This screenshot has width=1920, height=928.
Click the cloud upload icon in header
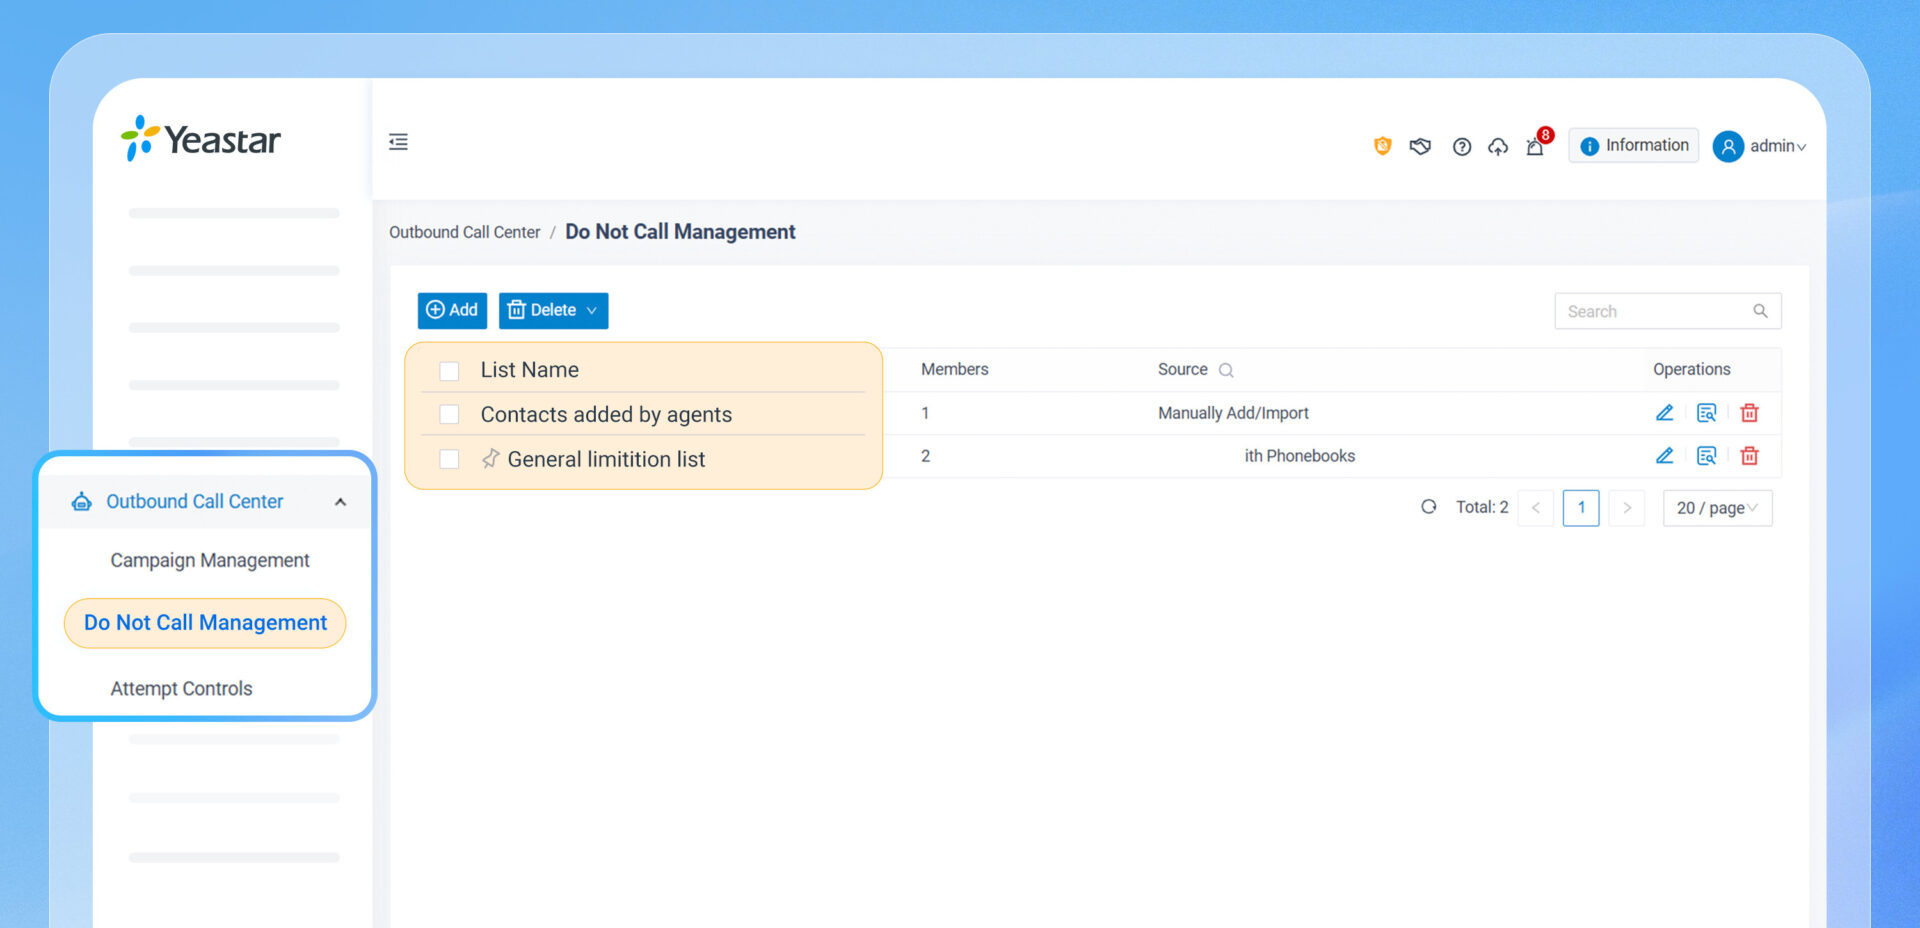pos(1497,147)
